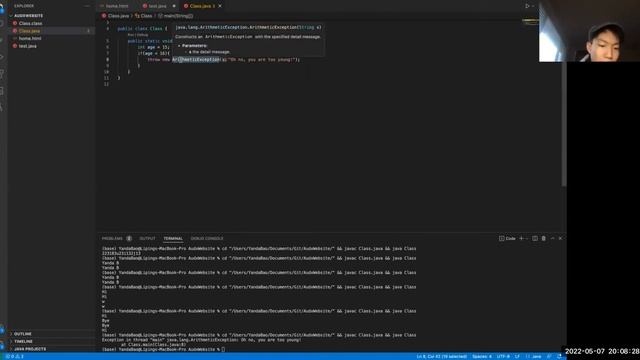Image resolution: width=640 pixels, height=360 pixels.
Task: Click the "Exception in thread" terminal line
Action: pyautogui.click(x=201, y=340)
